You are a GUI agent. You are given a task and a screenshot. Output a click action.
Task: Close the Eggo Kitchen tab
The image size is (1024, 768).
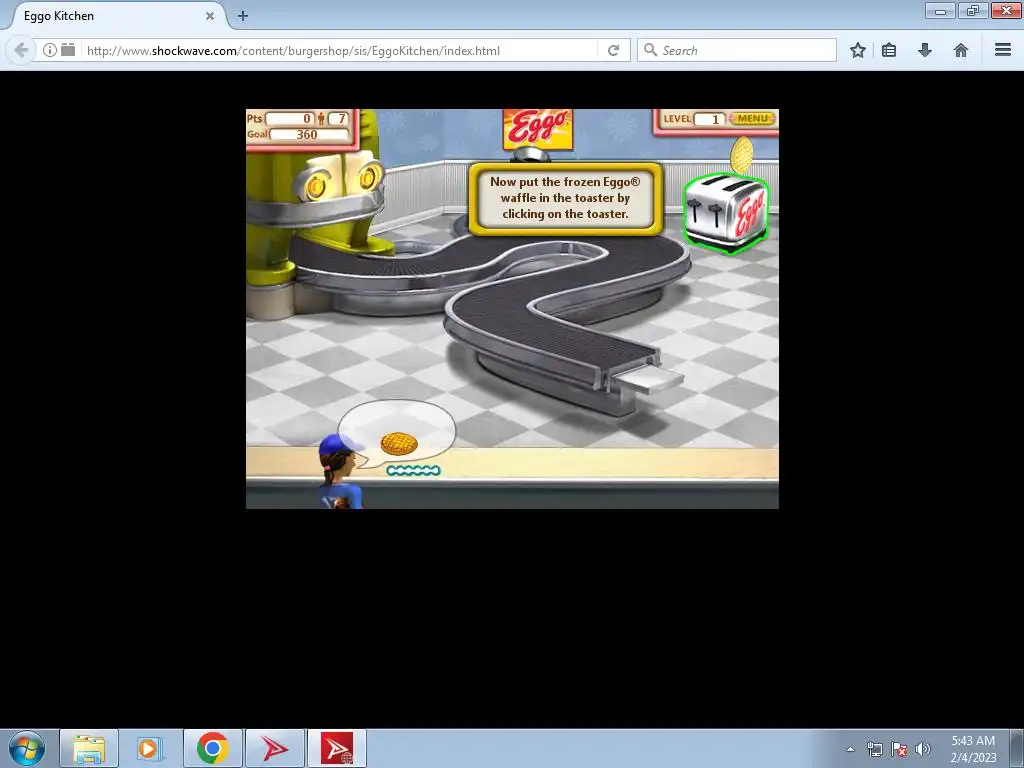coord(210,16)
